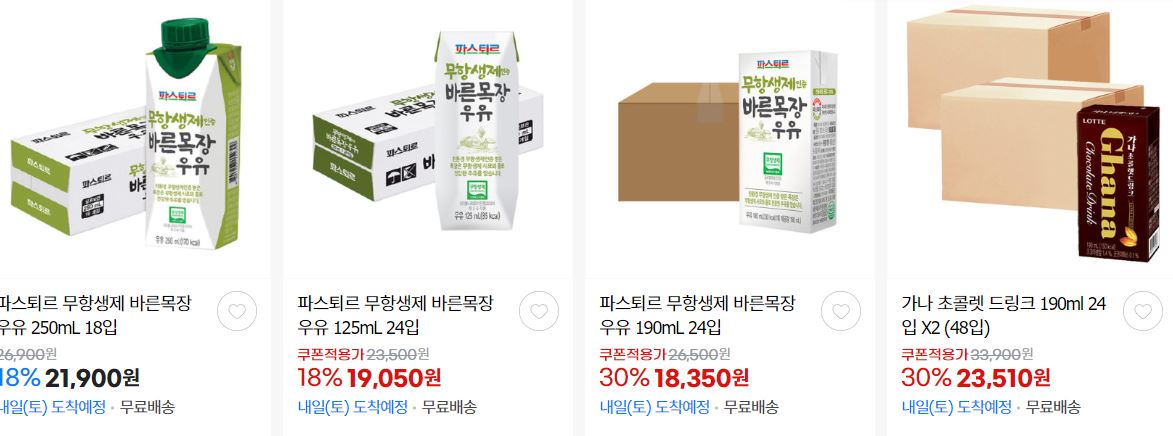Select the 23,510원 discounted price
The width and height of the screenshot is (1173, 436).
(x=1003, y=378)
